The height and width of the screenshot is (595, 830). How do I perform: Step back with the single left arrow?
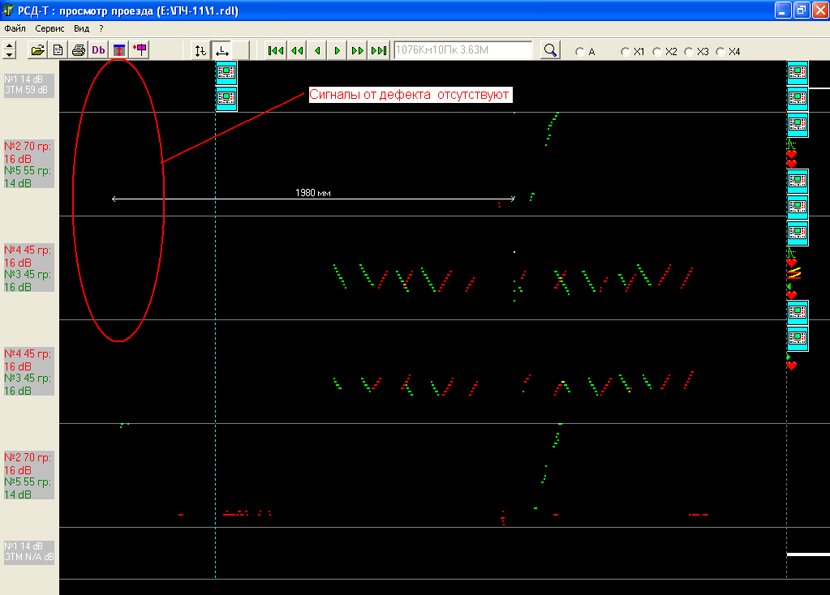point(317,51)
